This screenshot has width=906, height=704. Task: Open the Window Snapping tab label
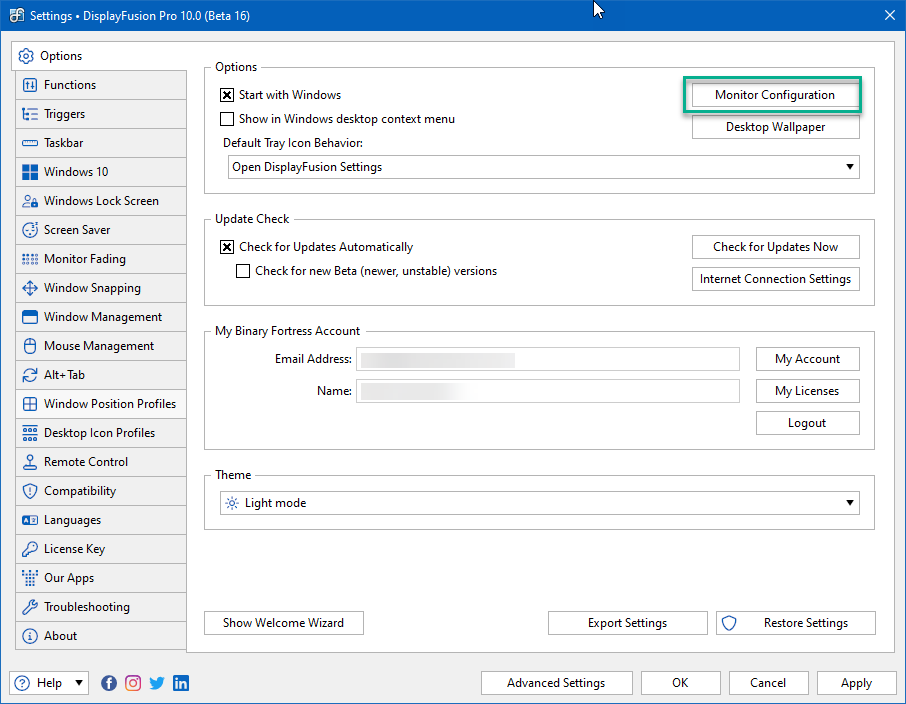[92, 288]
